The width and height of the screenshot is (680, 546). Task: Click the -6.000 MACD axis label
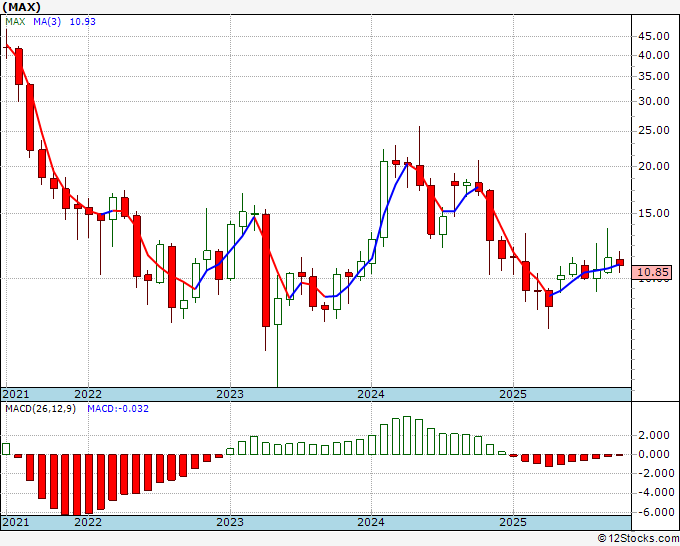point(656,512)
